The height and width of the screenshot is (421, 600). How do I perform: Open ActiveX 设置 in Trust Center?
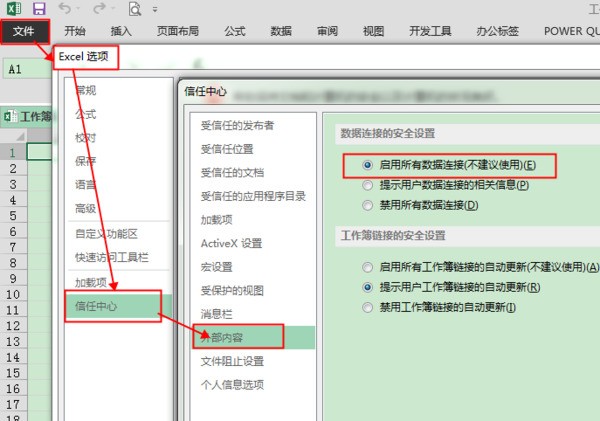[x=232, y=243]
